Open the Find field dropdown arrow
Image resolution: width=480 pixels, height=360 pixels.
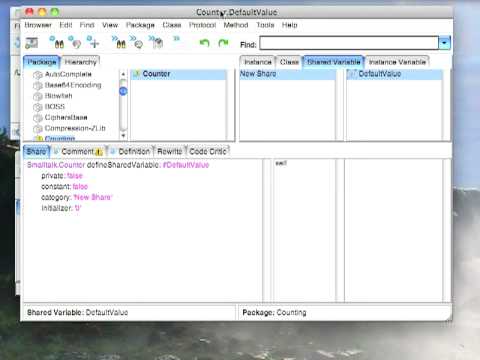(x=444, y=43)
